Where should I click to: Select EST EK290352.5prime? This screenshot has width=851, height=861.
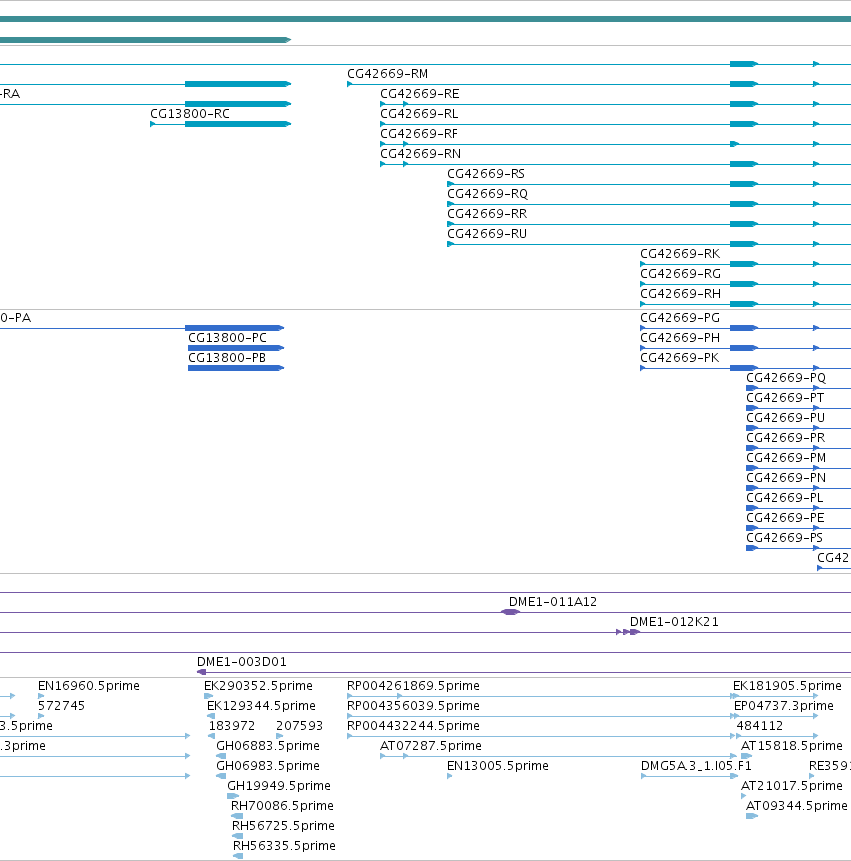(x=258, y=686)
